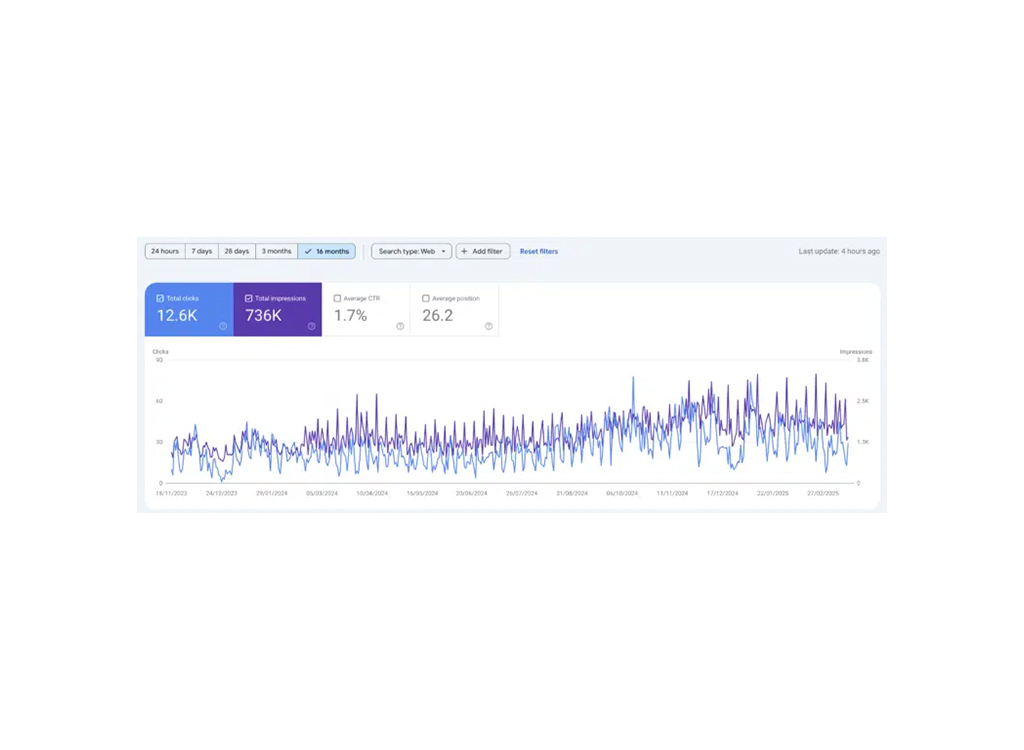
Task: Select the 3 months date range
Action: pos(275,251)
